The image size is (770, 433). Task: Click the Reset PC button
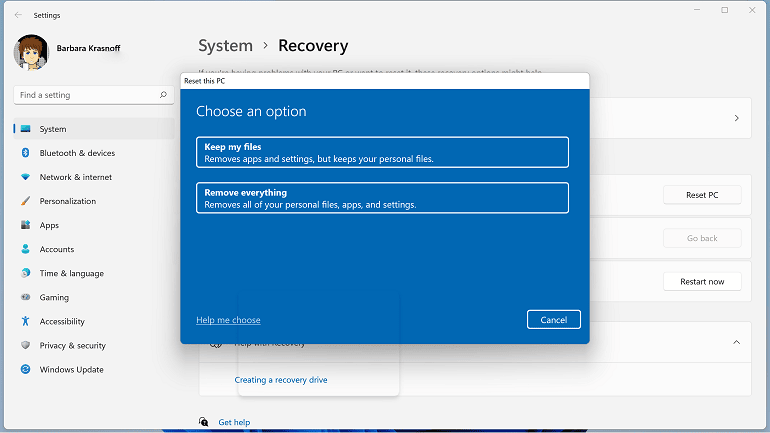click(x=702, y=195)
